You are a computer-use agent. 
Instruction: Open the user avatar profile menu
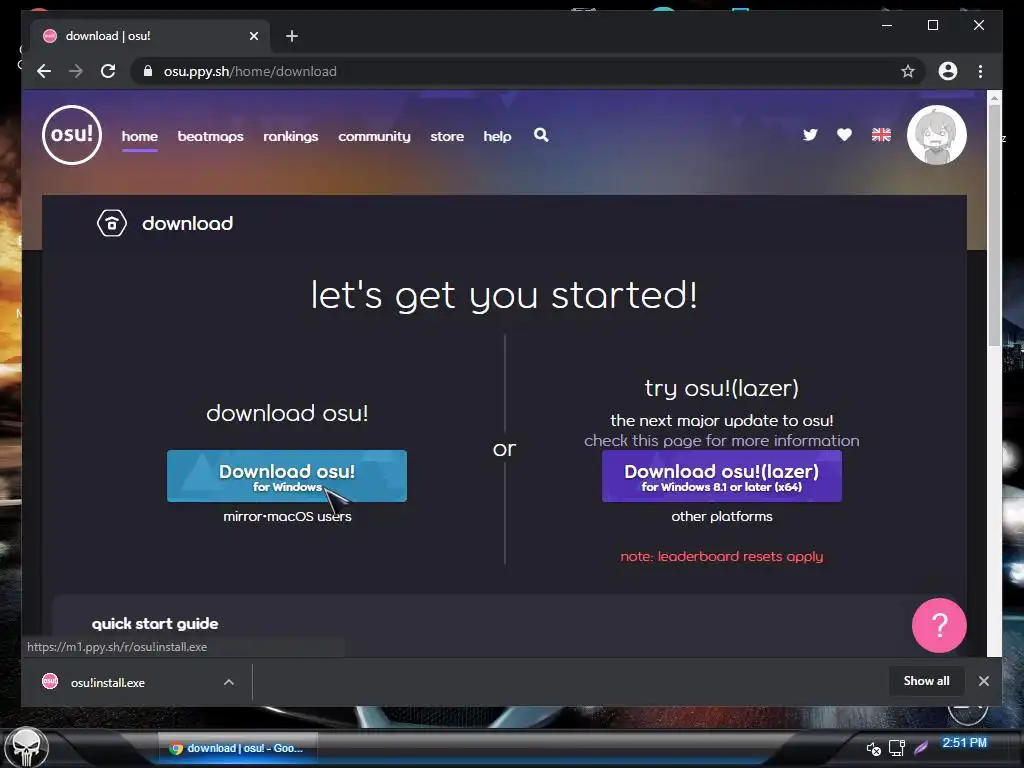click(936, 135)
